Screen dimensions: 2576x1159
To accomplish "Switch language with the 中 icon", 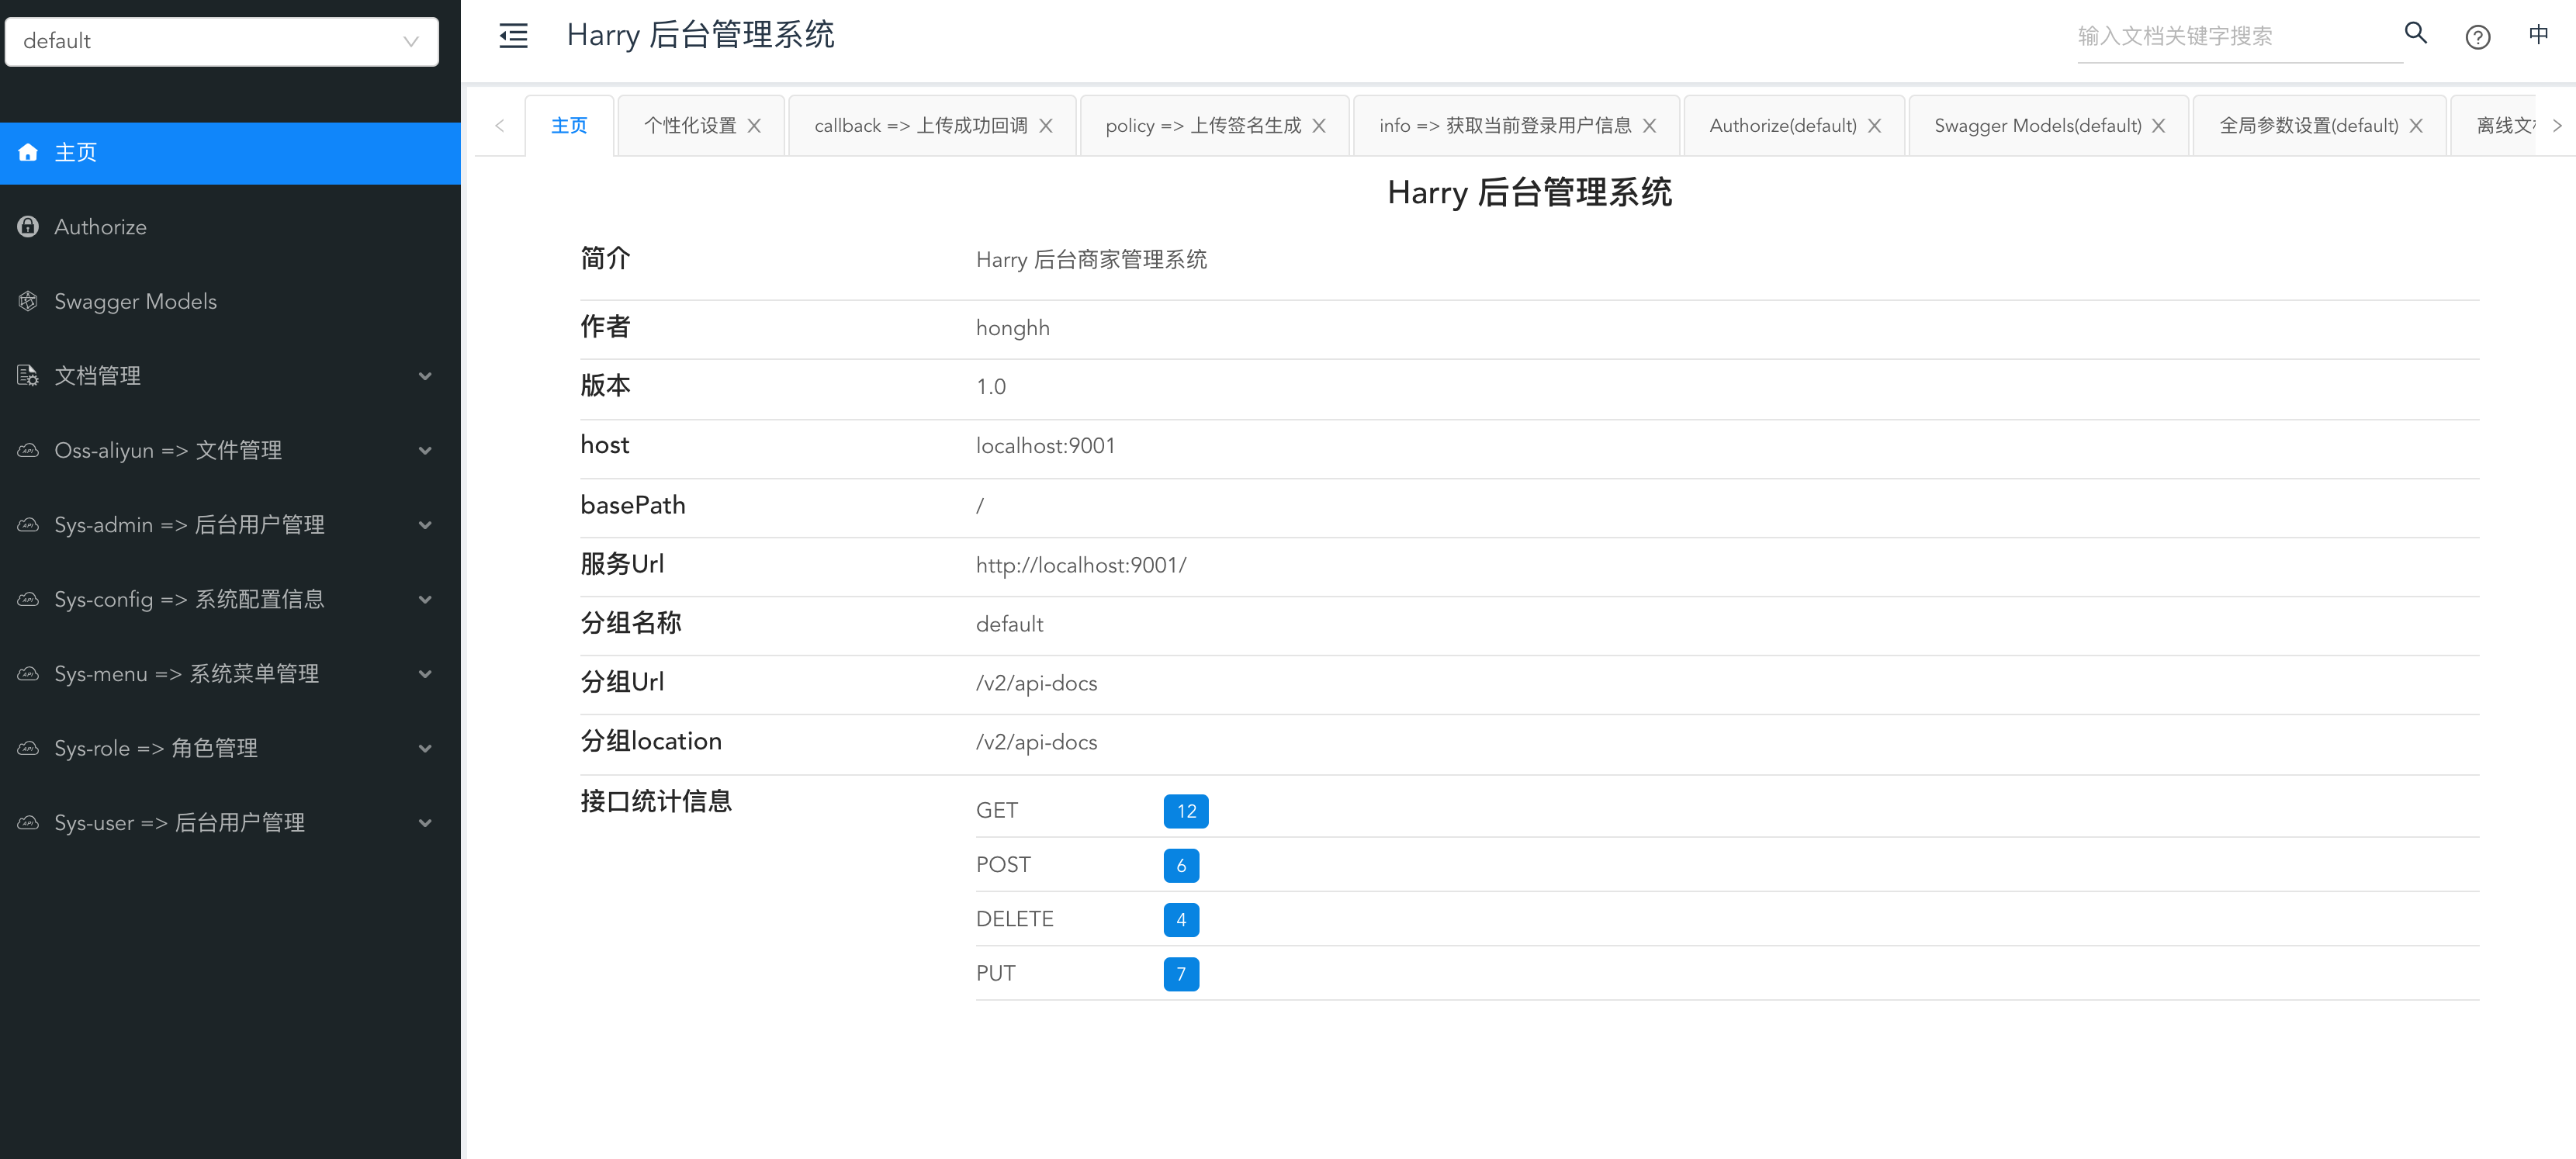I will [x=2538, y=35].
